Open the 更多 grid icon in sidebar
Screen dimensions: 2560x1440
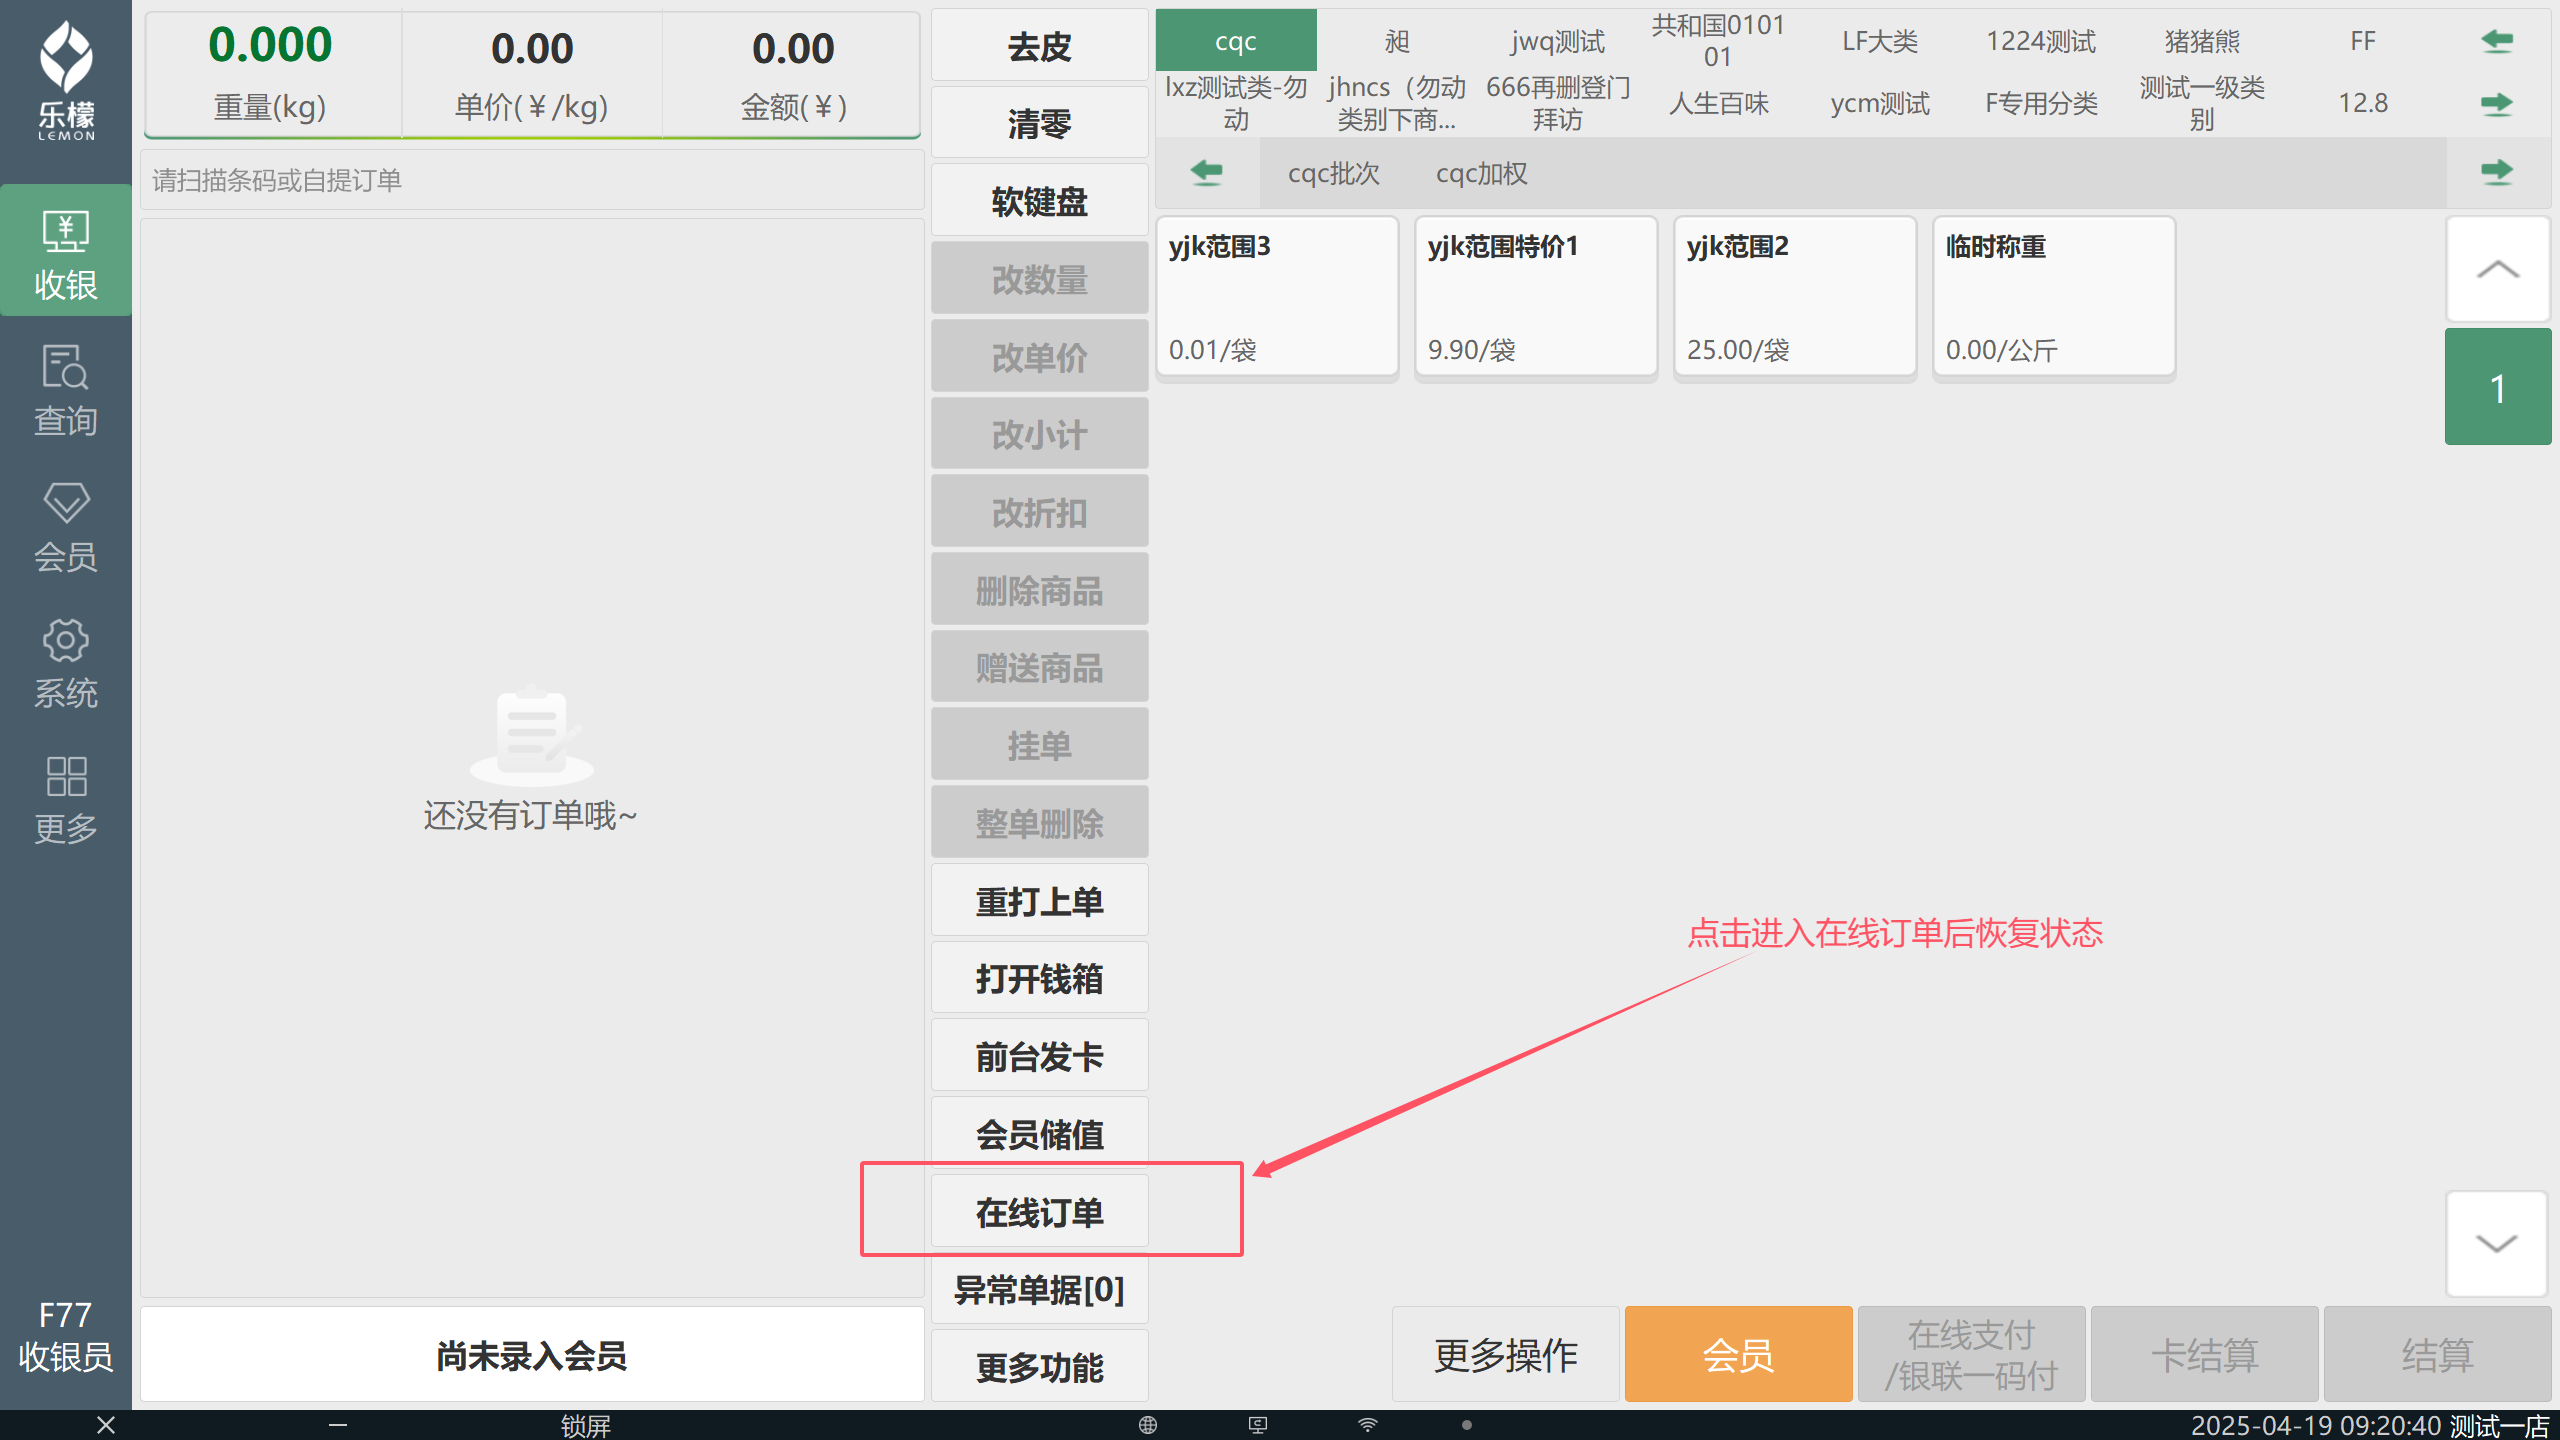pyautogui.click(x=66, y=800)
